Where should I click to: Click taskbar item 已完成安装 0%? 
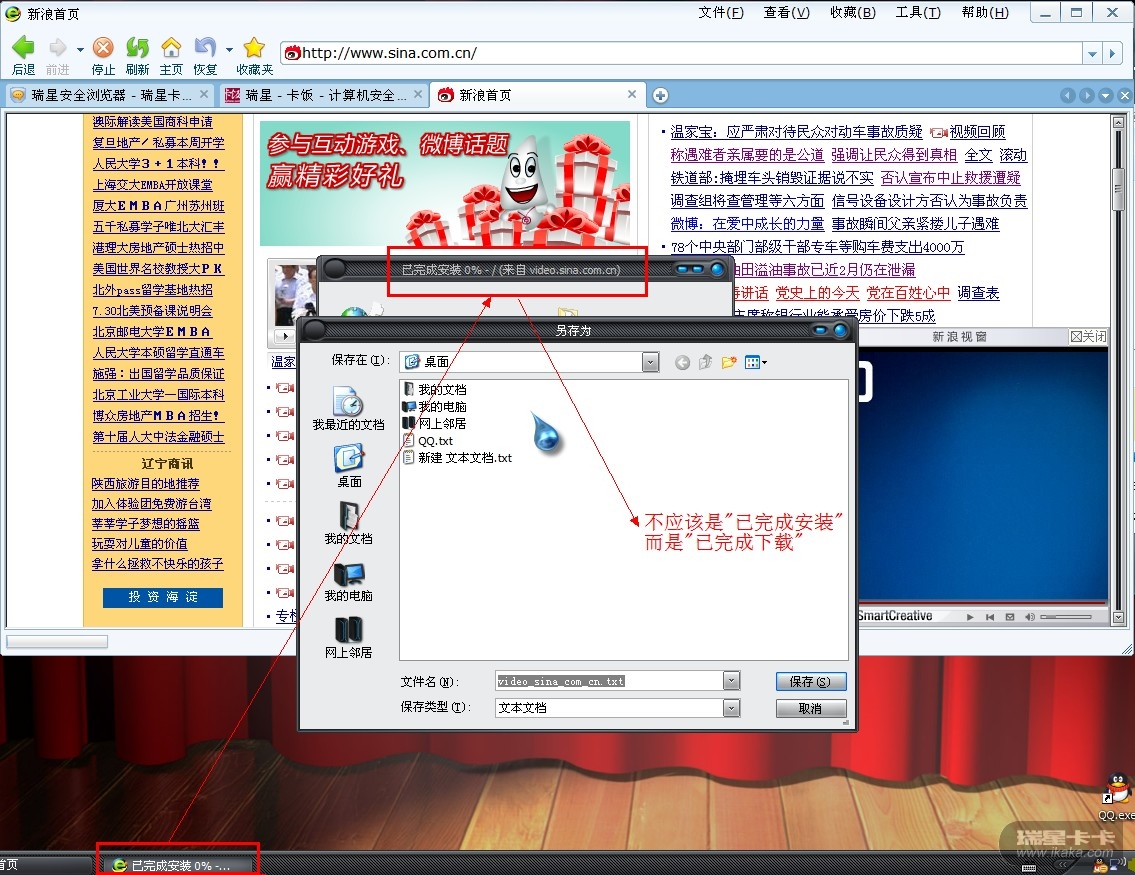(x=177, y=866)
